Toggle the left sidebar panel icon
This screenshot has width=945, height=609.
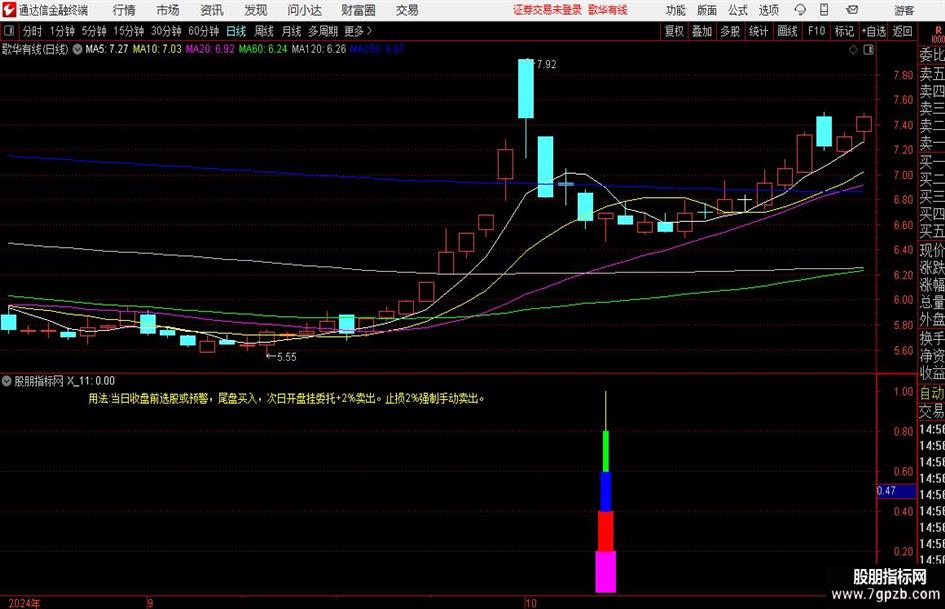9,31
